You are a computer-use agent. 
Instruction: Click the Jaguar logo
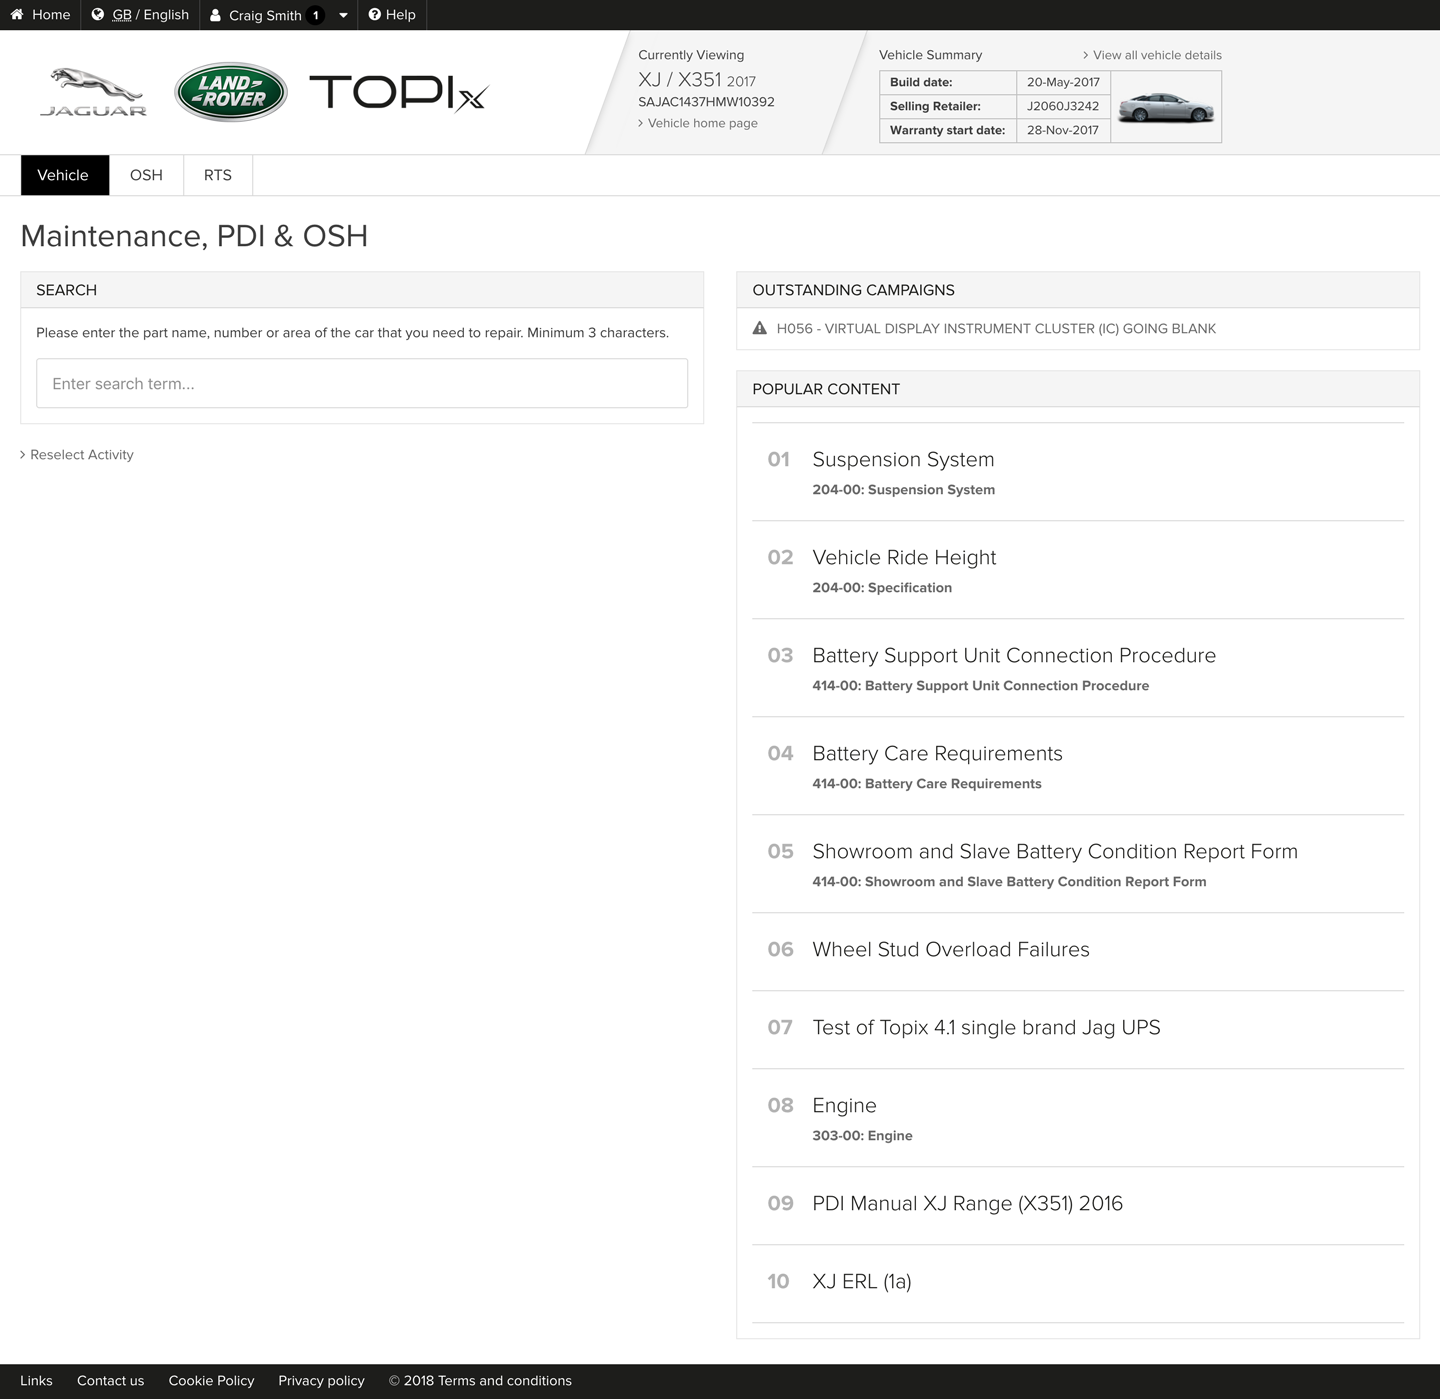(x=94, y=92)
